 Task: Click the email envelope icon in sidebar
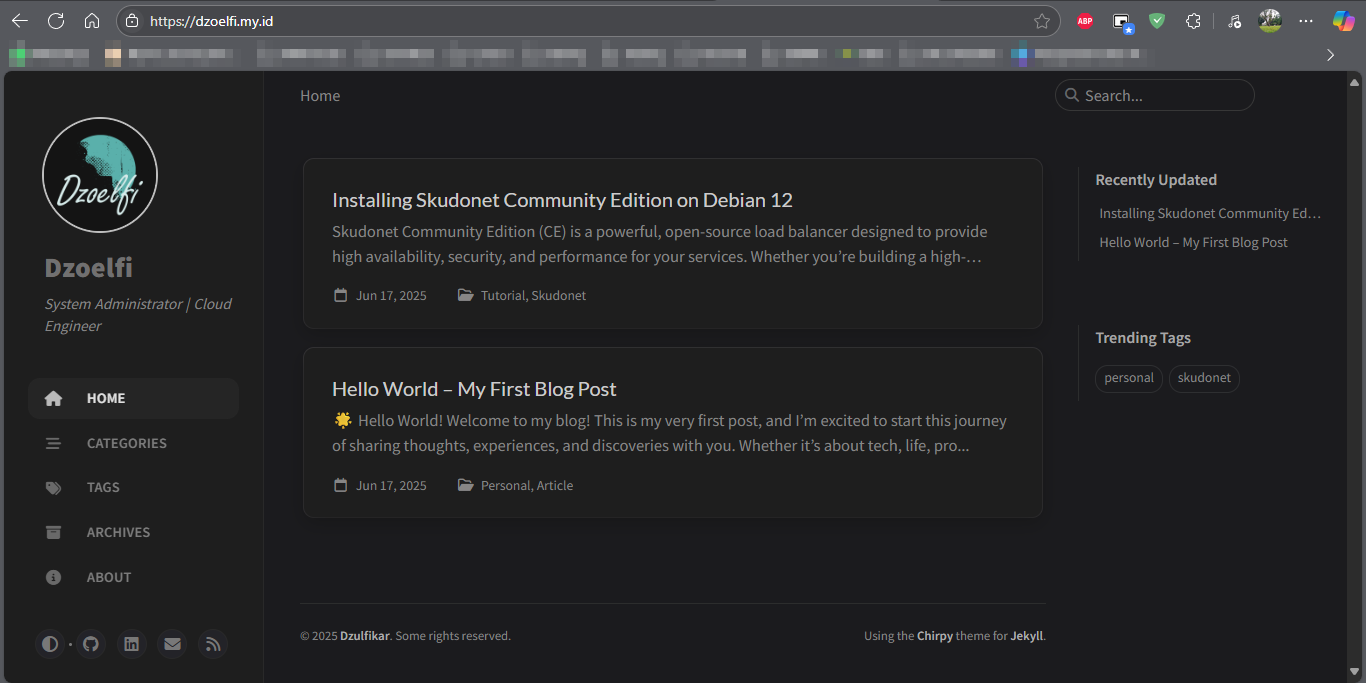tap(172, 644)
